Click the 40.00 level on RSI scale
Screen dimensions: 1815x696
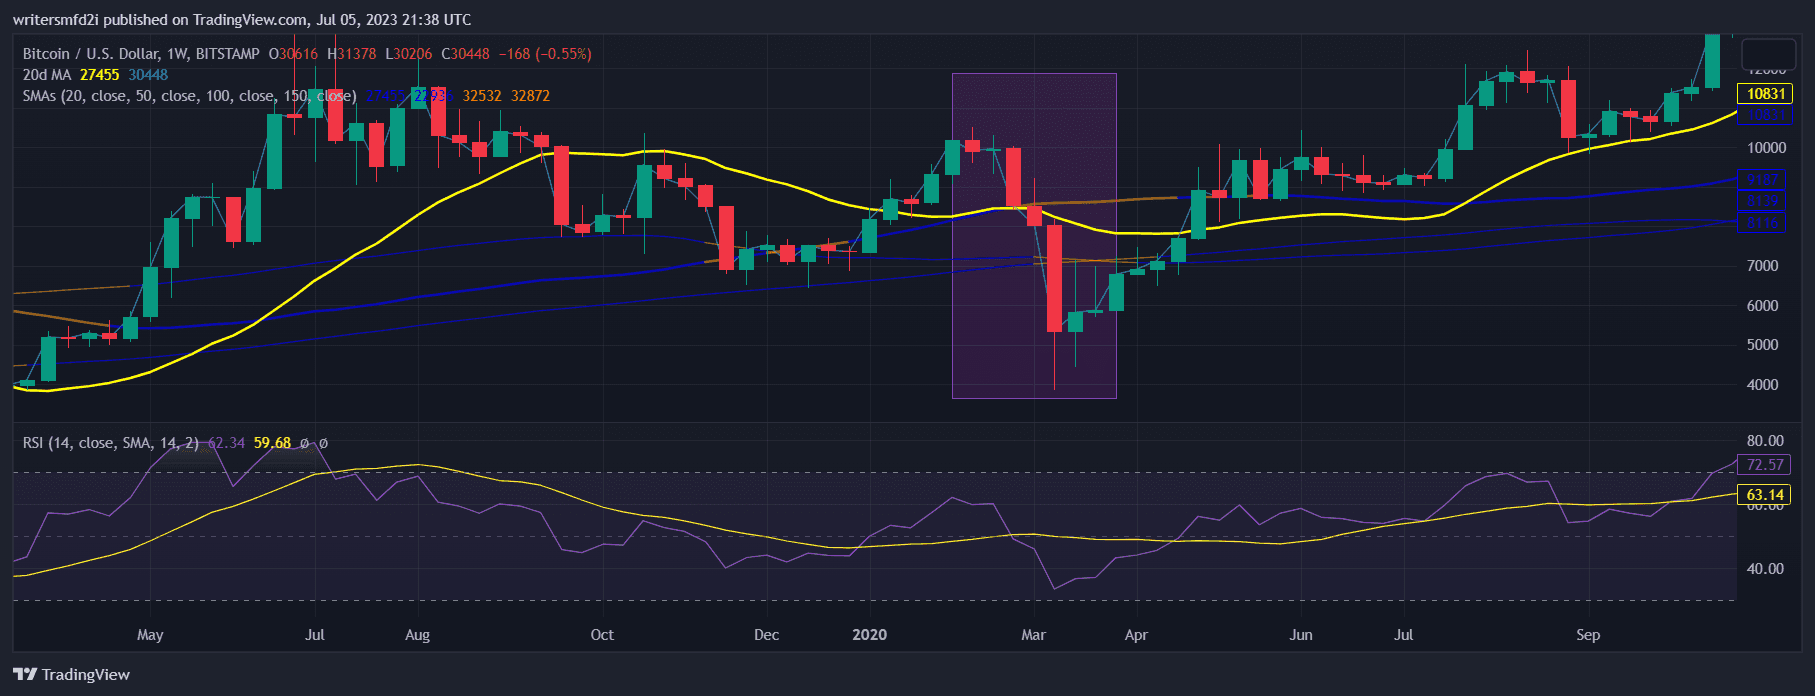1764,569
